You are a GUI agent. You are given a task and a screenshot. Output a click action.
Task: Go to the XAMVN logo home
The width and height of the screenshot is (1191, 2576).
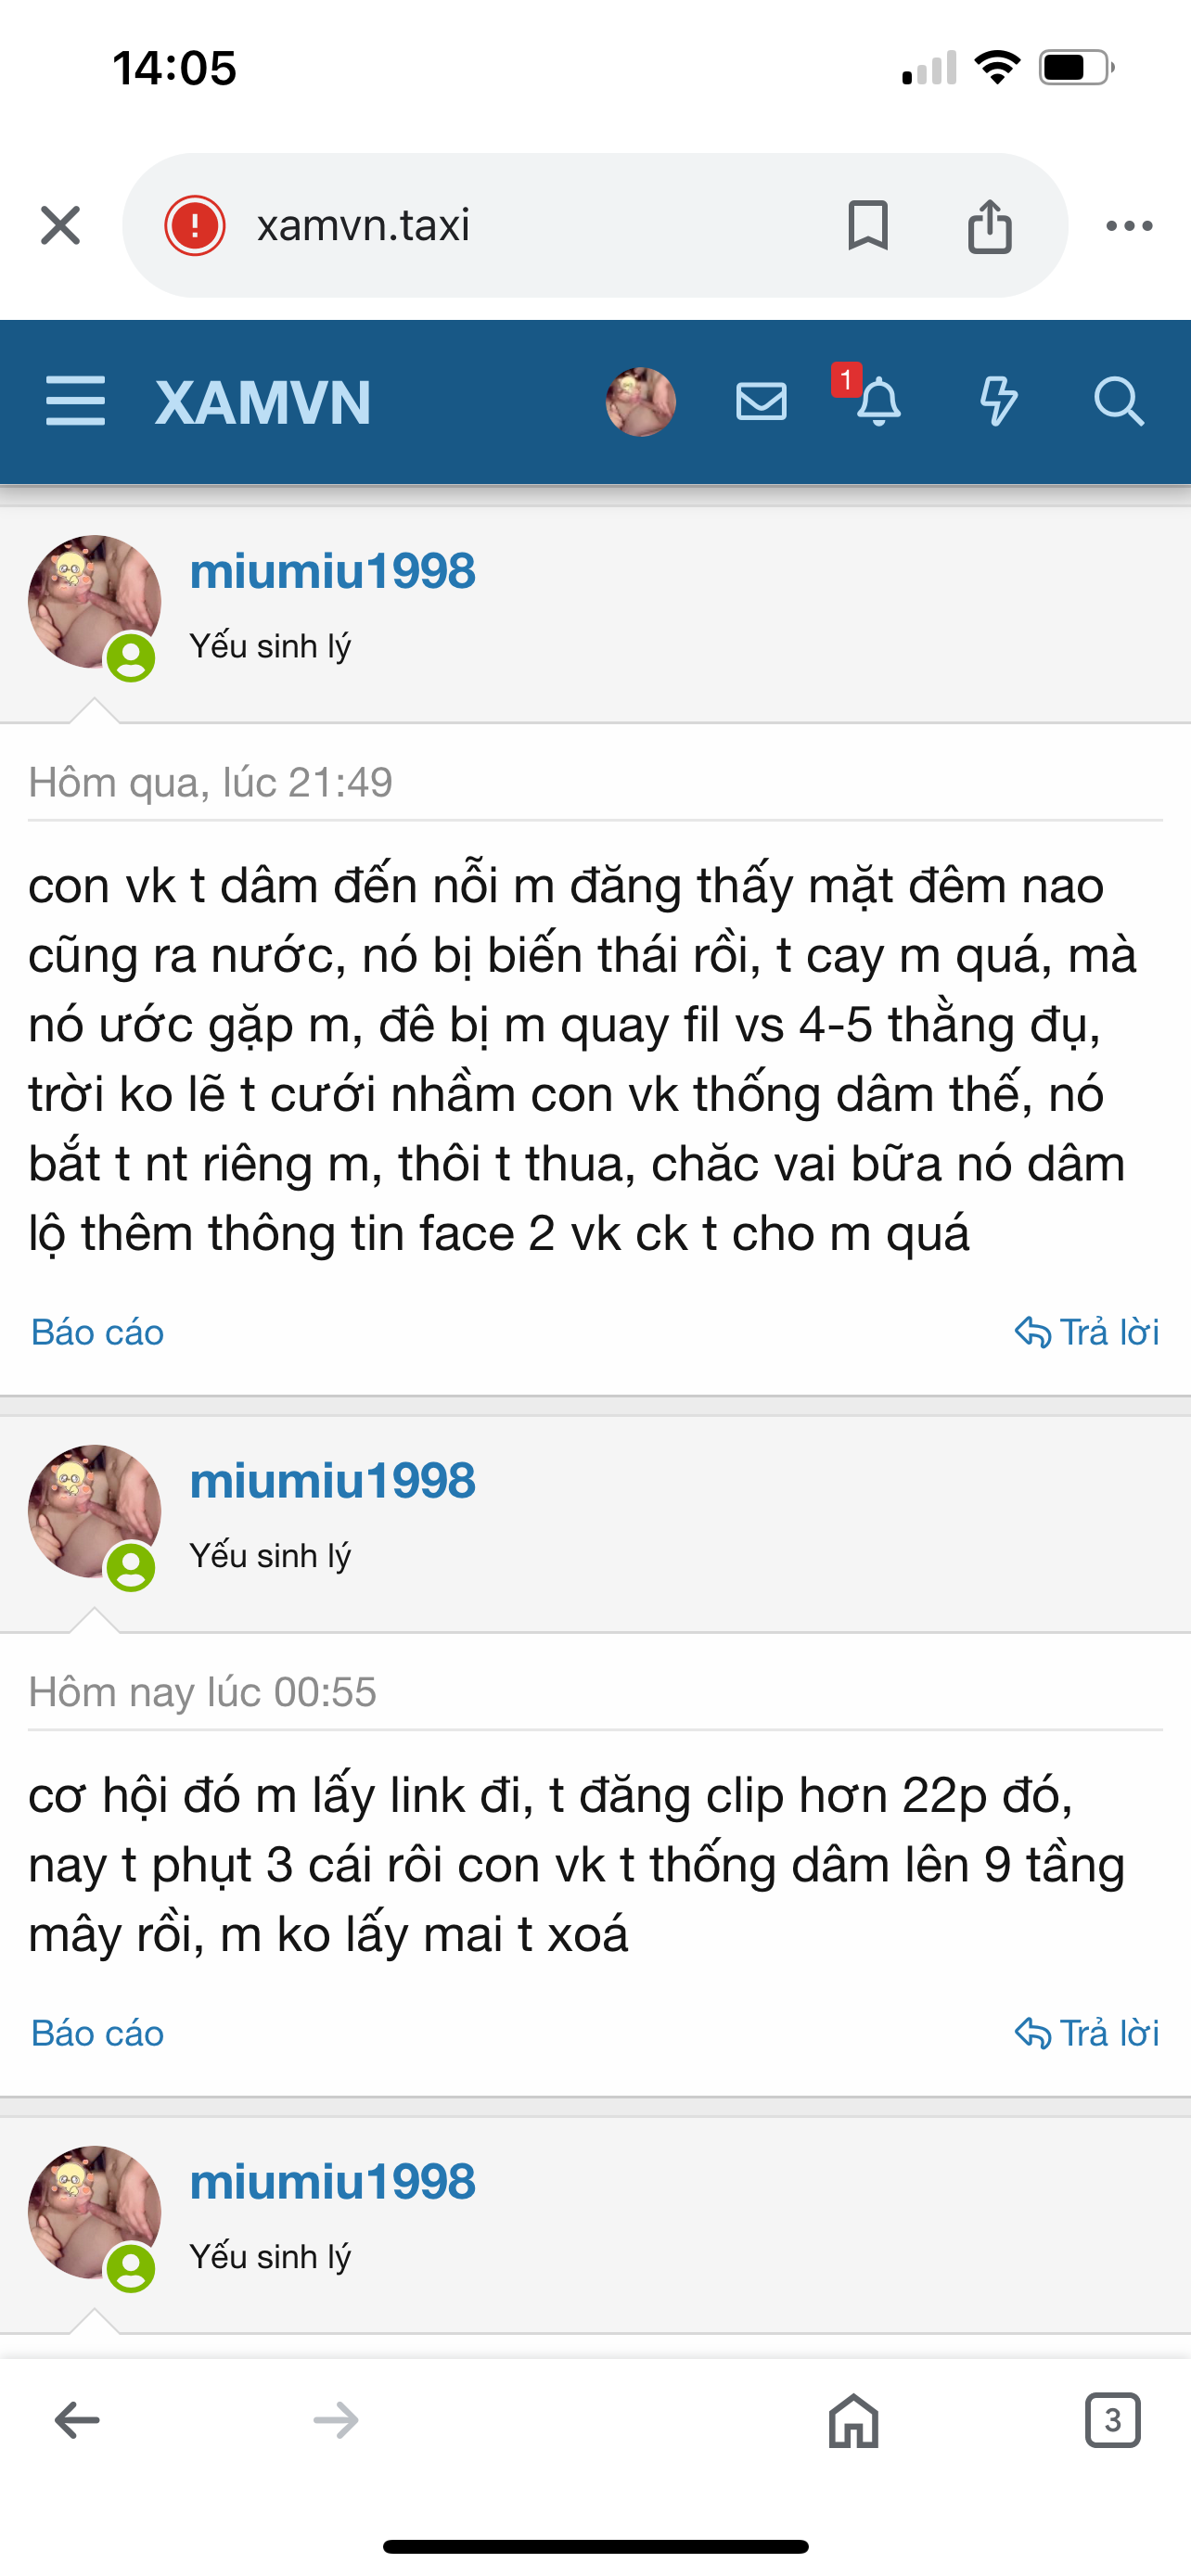click(x=263, y=403)
